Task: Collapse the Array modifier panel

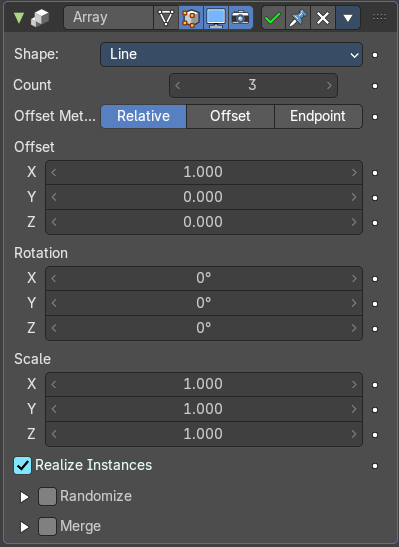Action: [19, 17]
